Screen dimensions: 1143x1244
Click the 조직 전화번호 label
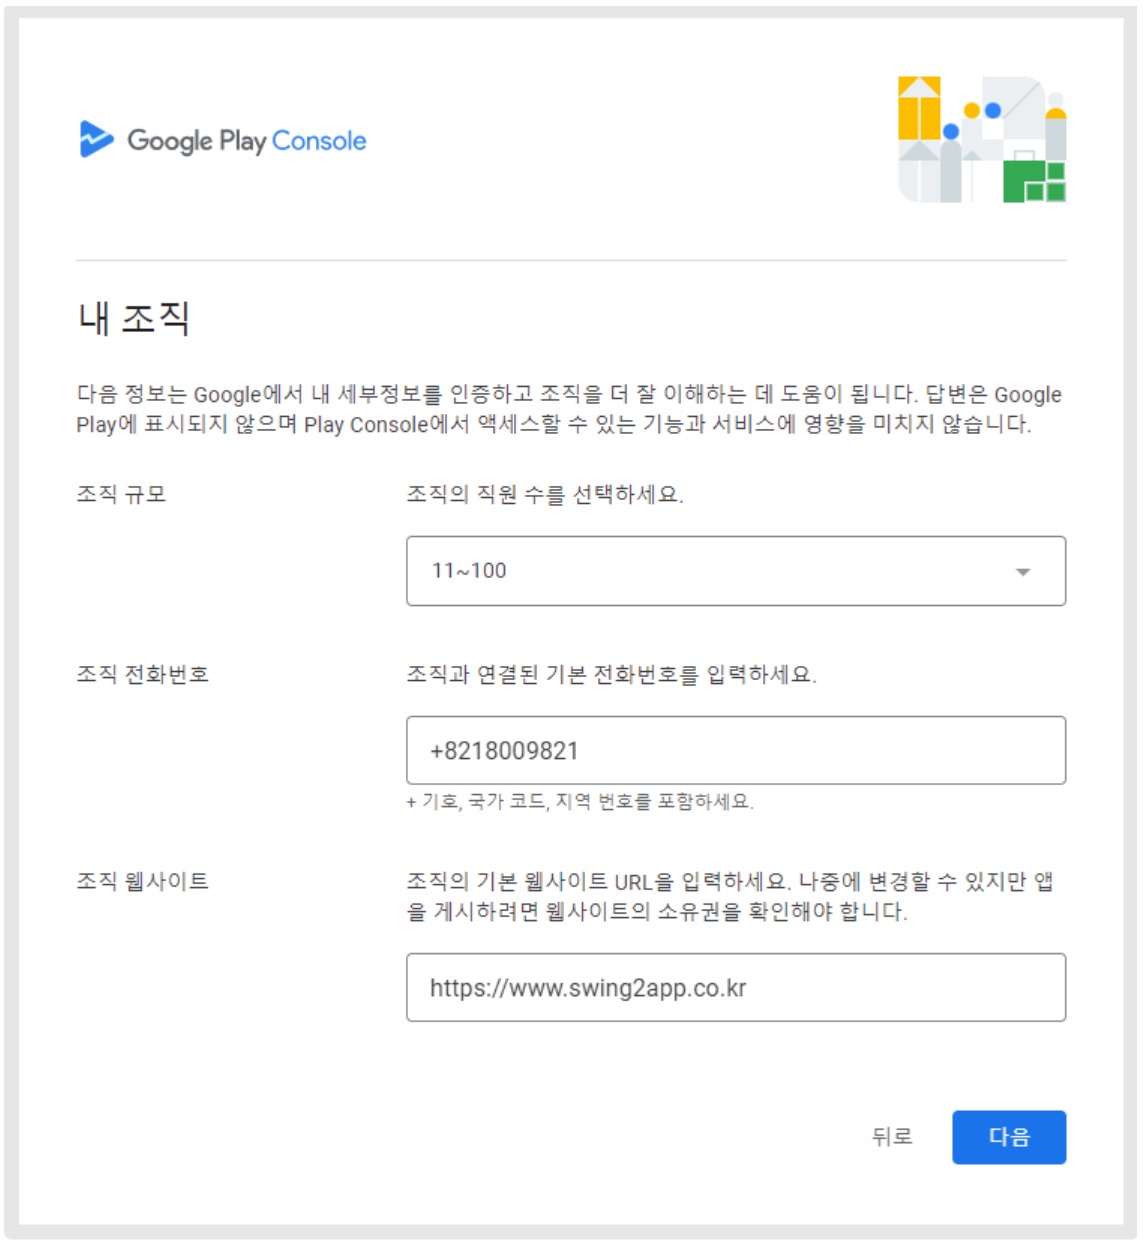pos(142,674)
